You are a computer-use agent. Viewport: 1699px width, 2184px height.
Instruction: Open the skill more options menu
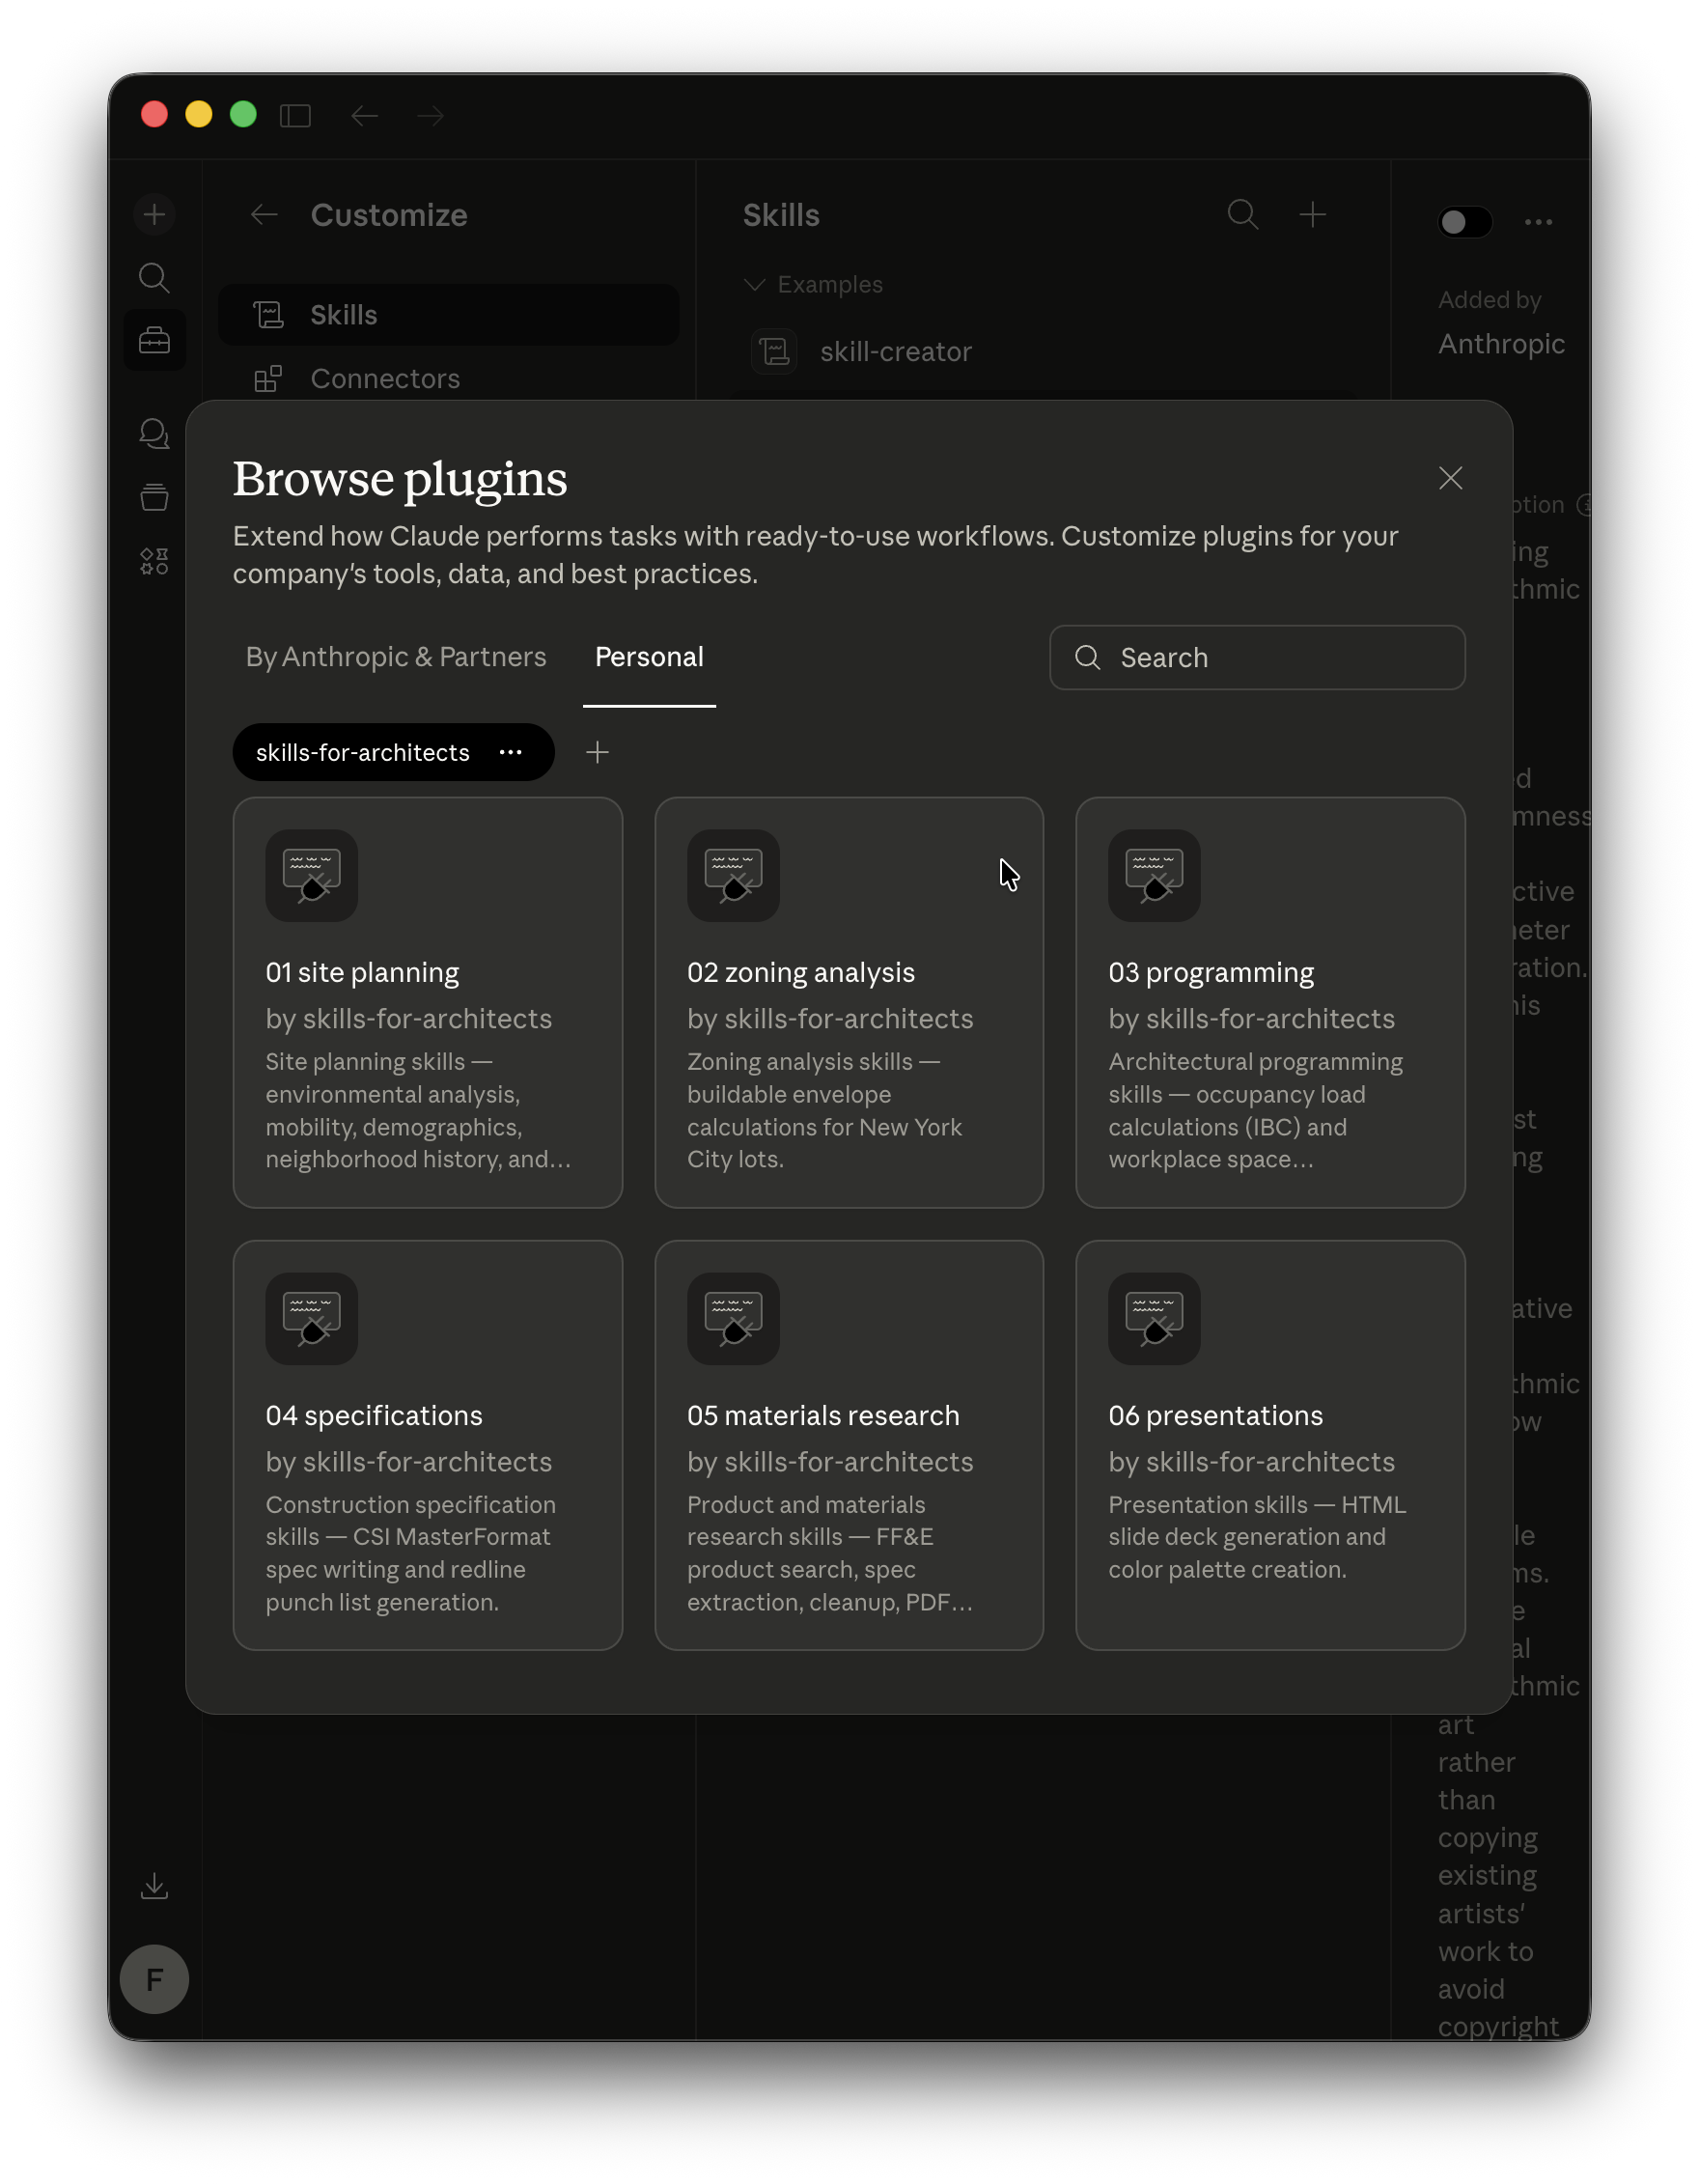coord(1537,222)
